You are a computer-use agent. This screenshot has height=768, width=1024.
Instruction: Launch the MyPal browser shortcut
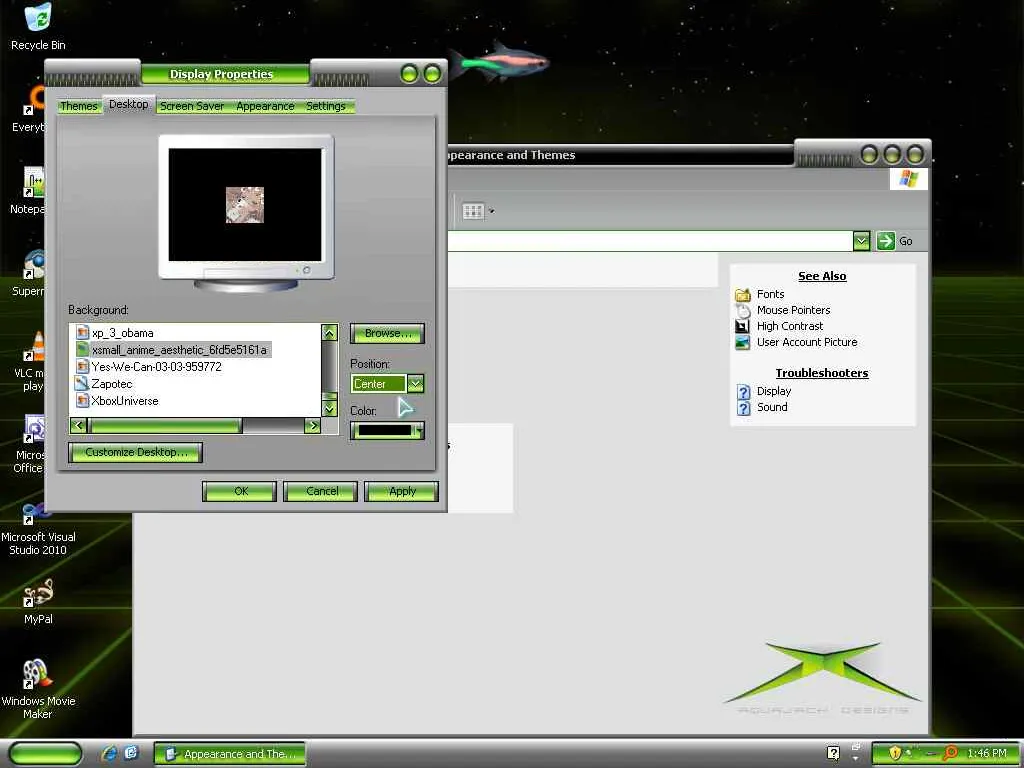(38, 601)
